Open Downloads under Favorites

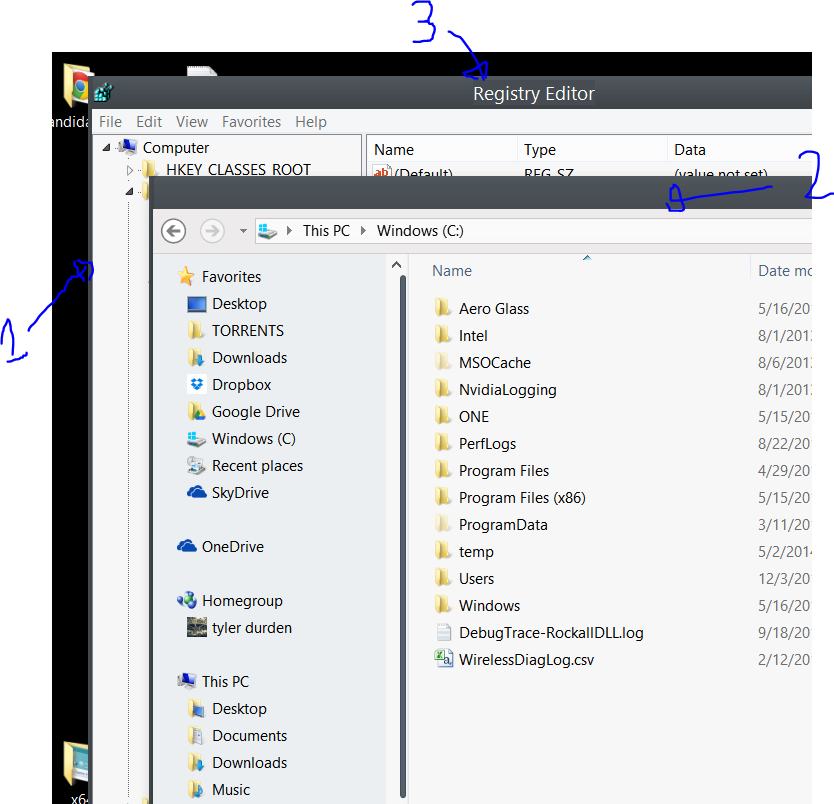click(x=249, y=358)
